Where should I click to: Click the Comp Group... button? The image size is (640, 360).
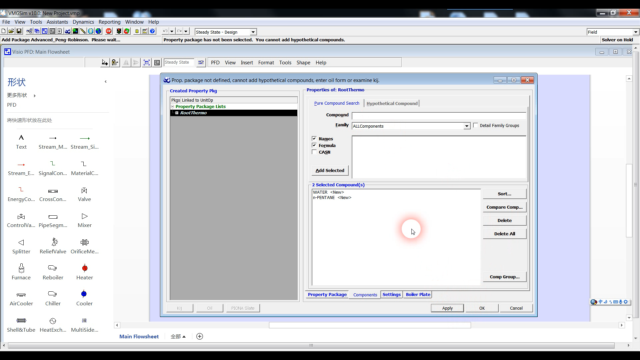pos(504,277)
